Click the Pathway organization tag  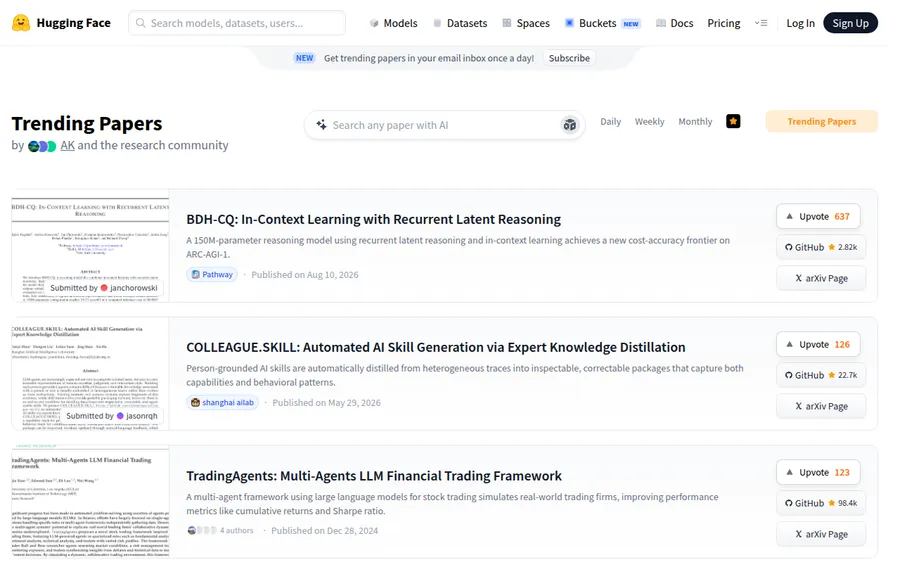[x=212, y=274]
